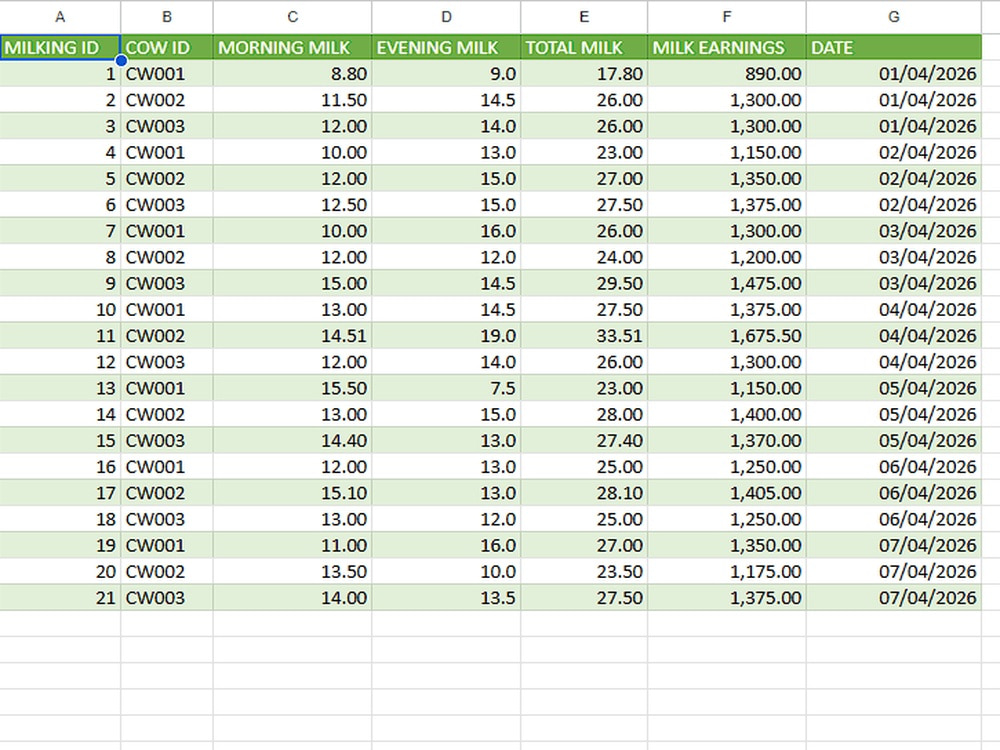Screen dimensions: 1000x750
Task: Select morning milk value 11.50
Action: [292, 100]
